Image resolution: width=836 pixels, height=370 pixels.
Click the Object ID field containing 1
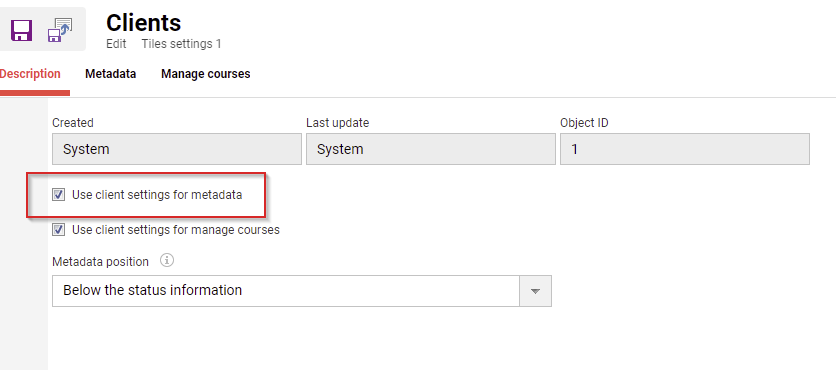(x=685, y=149)
